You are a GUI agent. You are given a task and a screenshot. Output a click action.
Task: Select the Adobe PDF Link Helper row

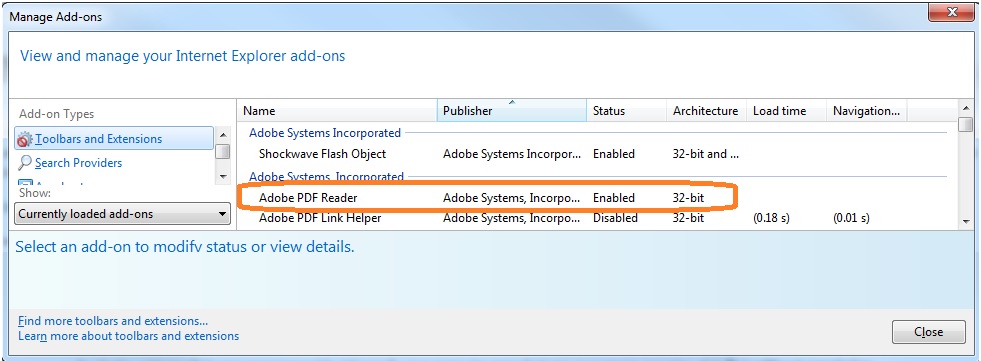pyautogui.click(x=597, y=218)
